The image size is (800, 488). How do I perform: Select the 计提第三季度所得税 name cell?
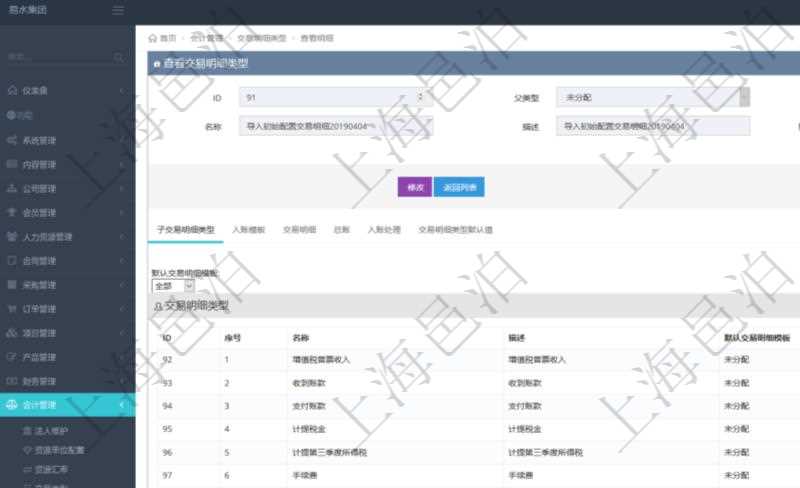[330, 452]
